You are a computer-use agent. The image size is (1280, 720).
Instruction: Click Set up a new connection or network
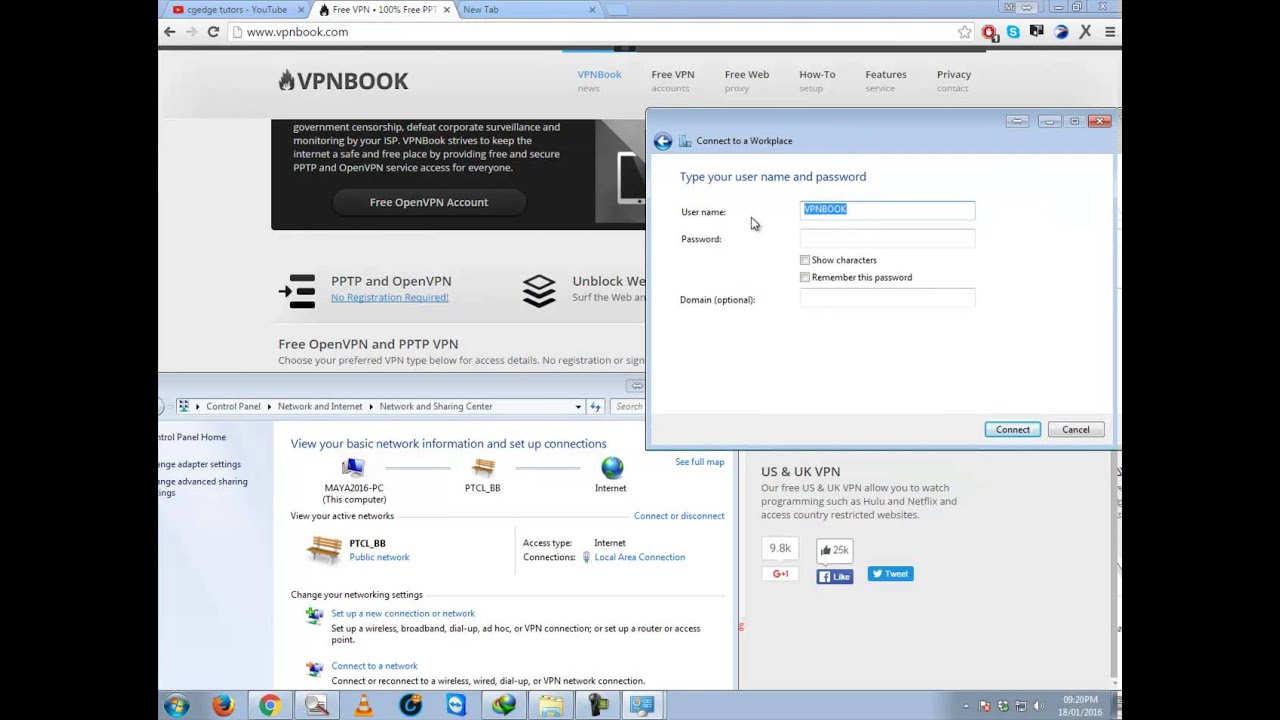tap(403, 614)
